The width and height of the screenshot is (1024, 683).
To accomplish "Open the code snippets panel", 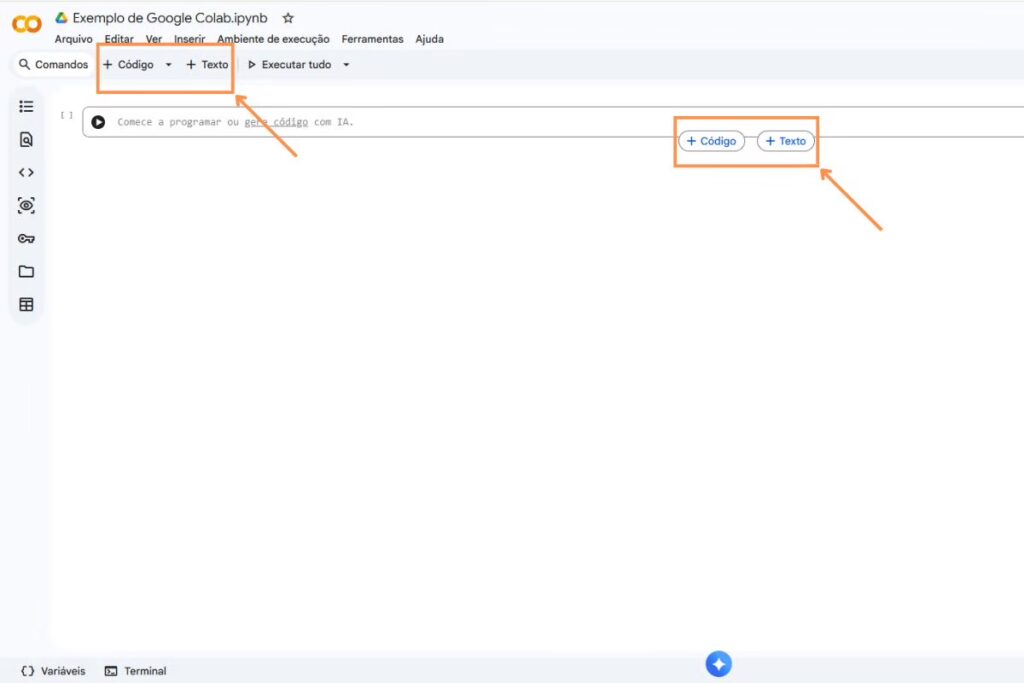I will (26, 172).
